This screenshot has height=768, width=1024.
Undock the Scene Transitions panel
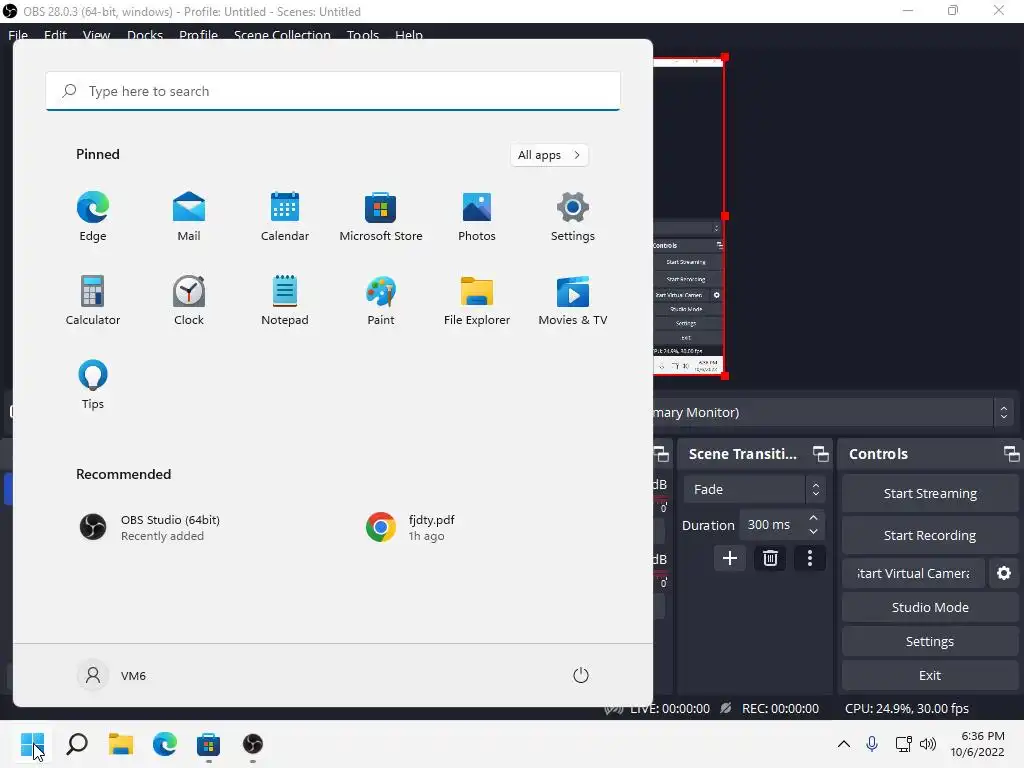coord(820,454)
